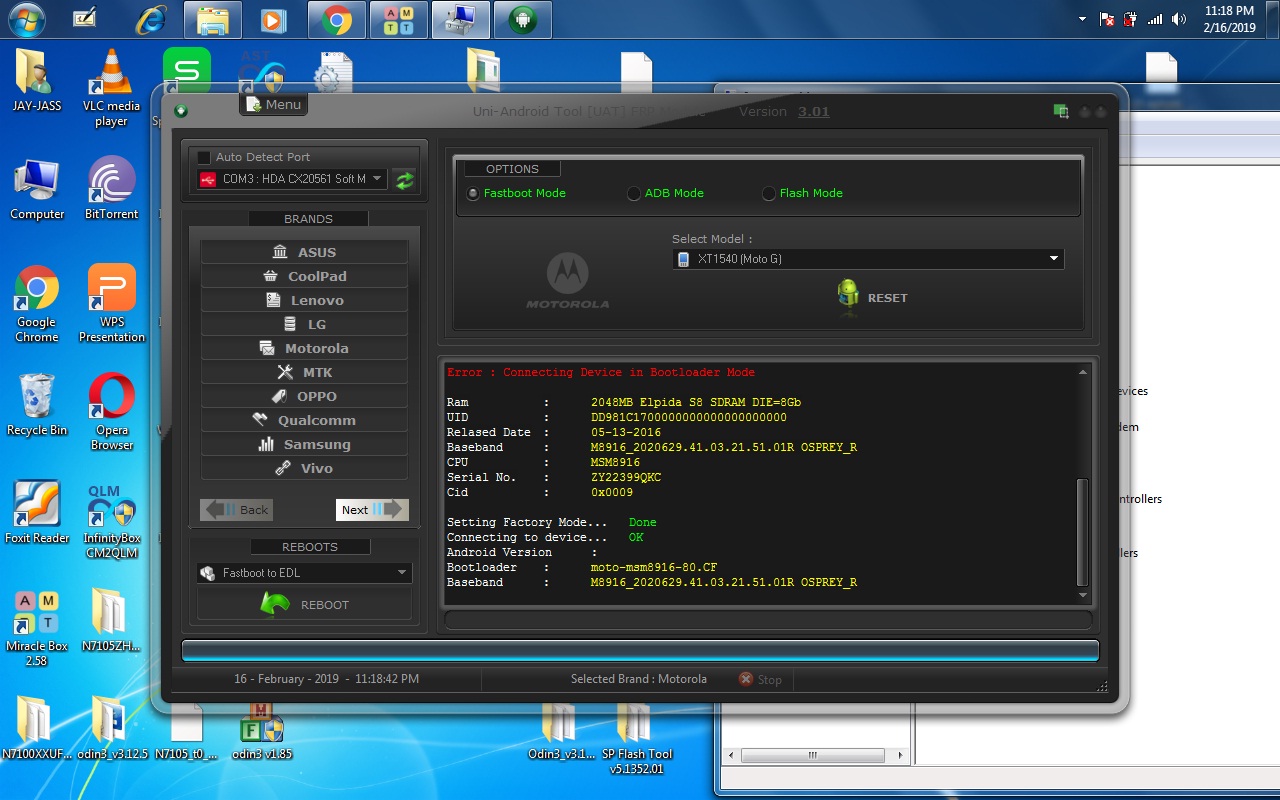1280x800 pixels.
Task: Click the version 3.01 link
Action: [813, 112]
